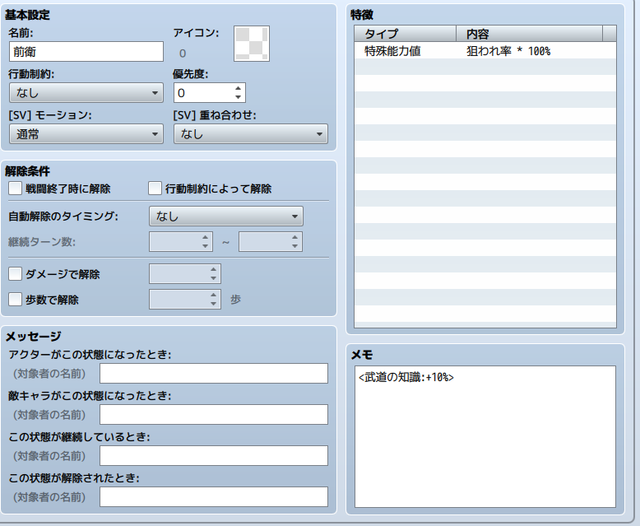Click the minimum 継続ターン数 spinner
Image resolution: width=640 pixels, height=526 pixels.
tap(181, 242)
